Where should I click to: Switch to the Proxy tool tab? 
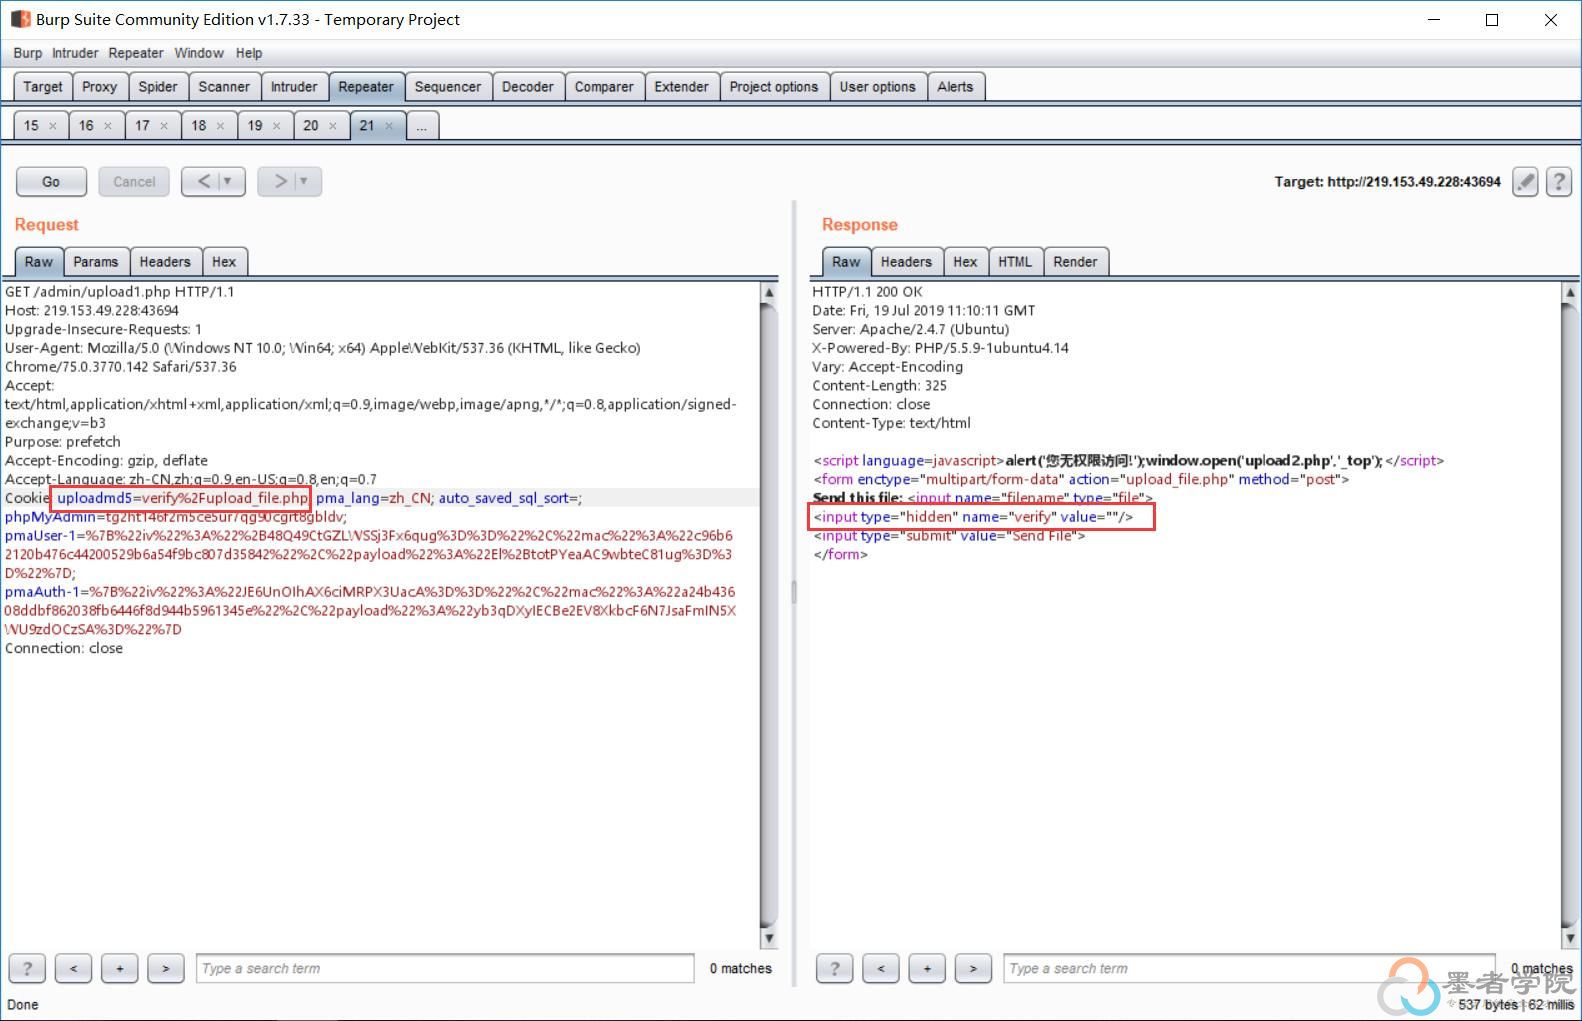pyautogui.click(x=100, y=87)
